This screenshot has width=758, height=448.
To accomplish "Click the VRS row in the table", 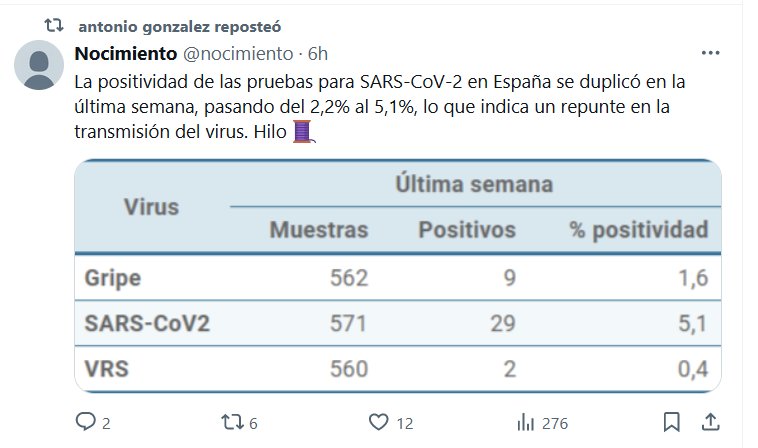I will (x=398, y=369).
